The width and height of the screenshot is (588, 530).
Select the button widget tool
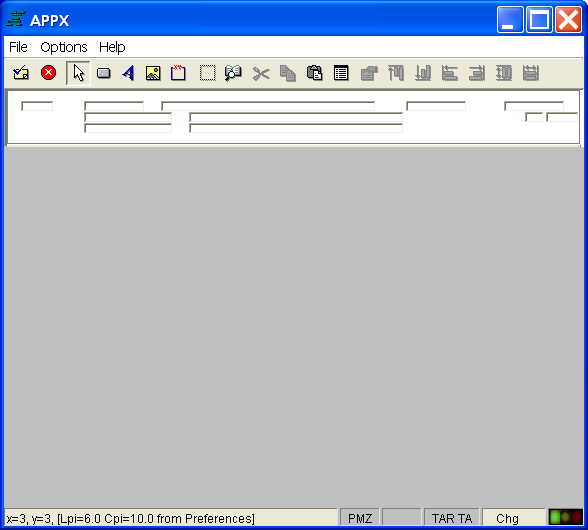click(x=104, y=73)
